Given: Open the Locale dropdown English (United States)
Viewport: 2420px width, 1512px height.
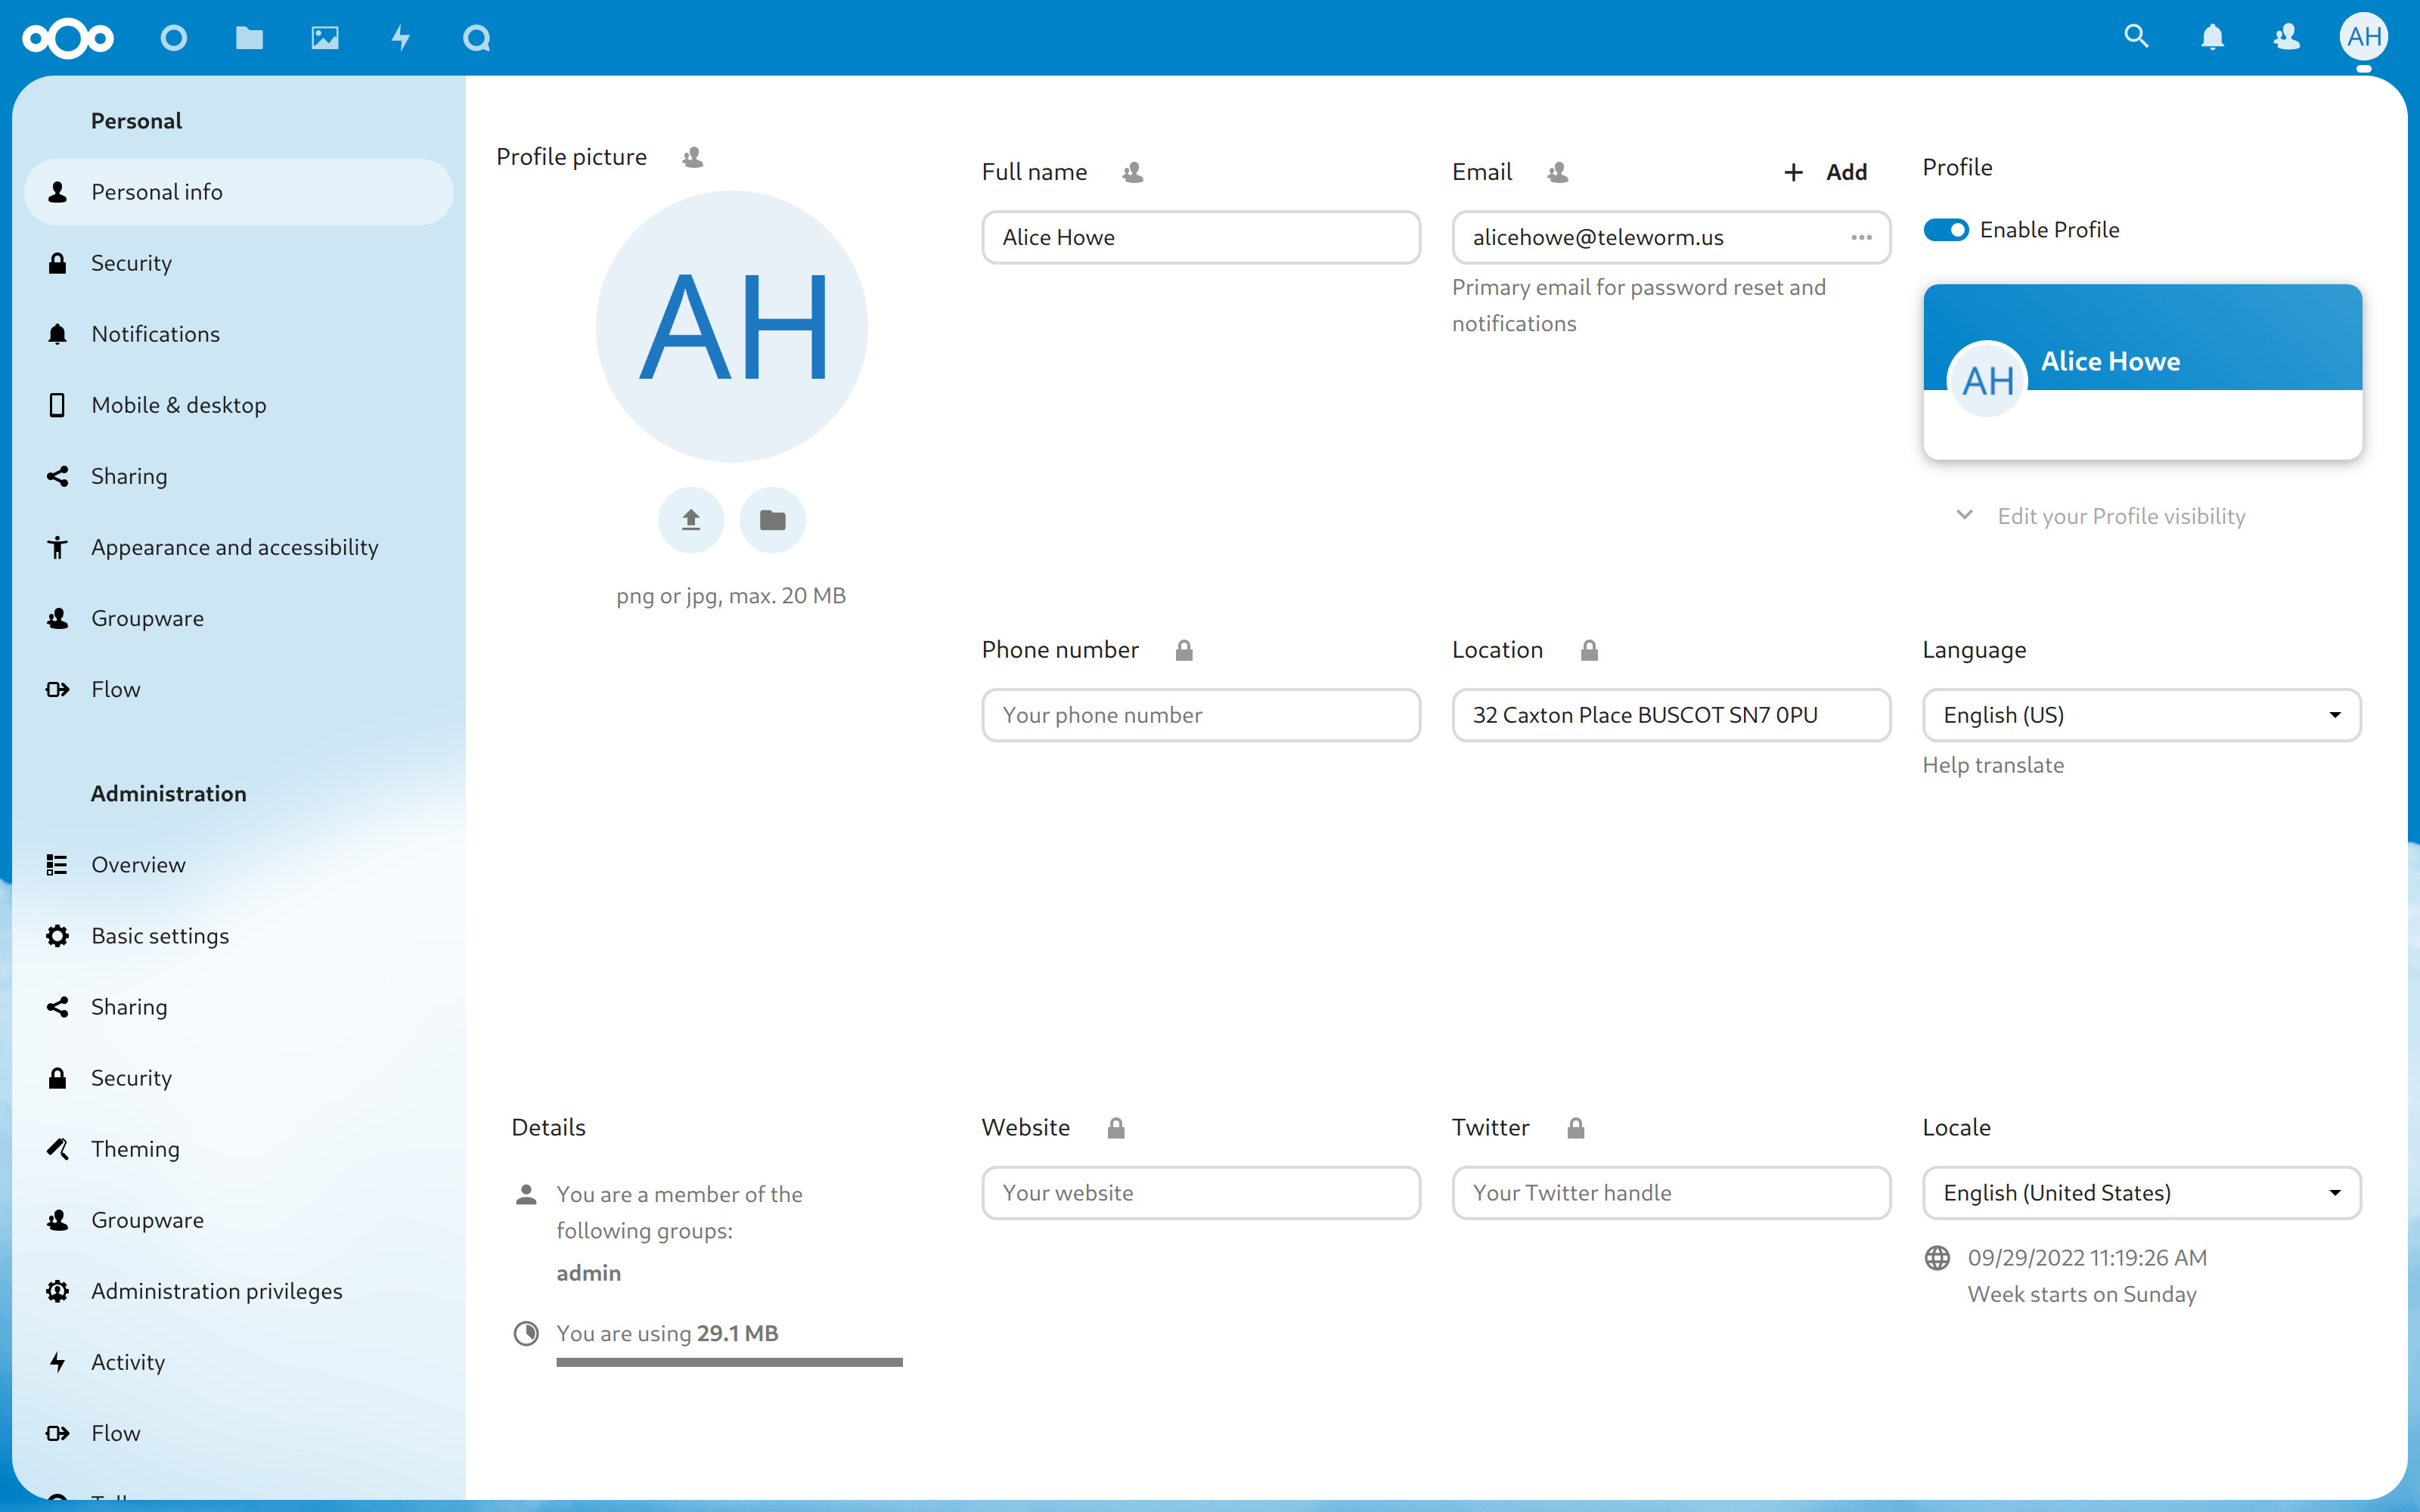Looking at the screenshot, I should (2141, 1193).
